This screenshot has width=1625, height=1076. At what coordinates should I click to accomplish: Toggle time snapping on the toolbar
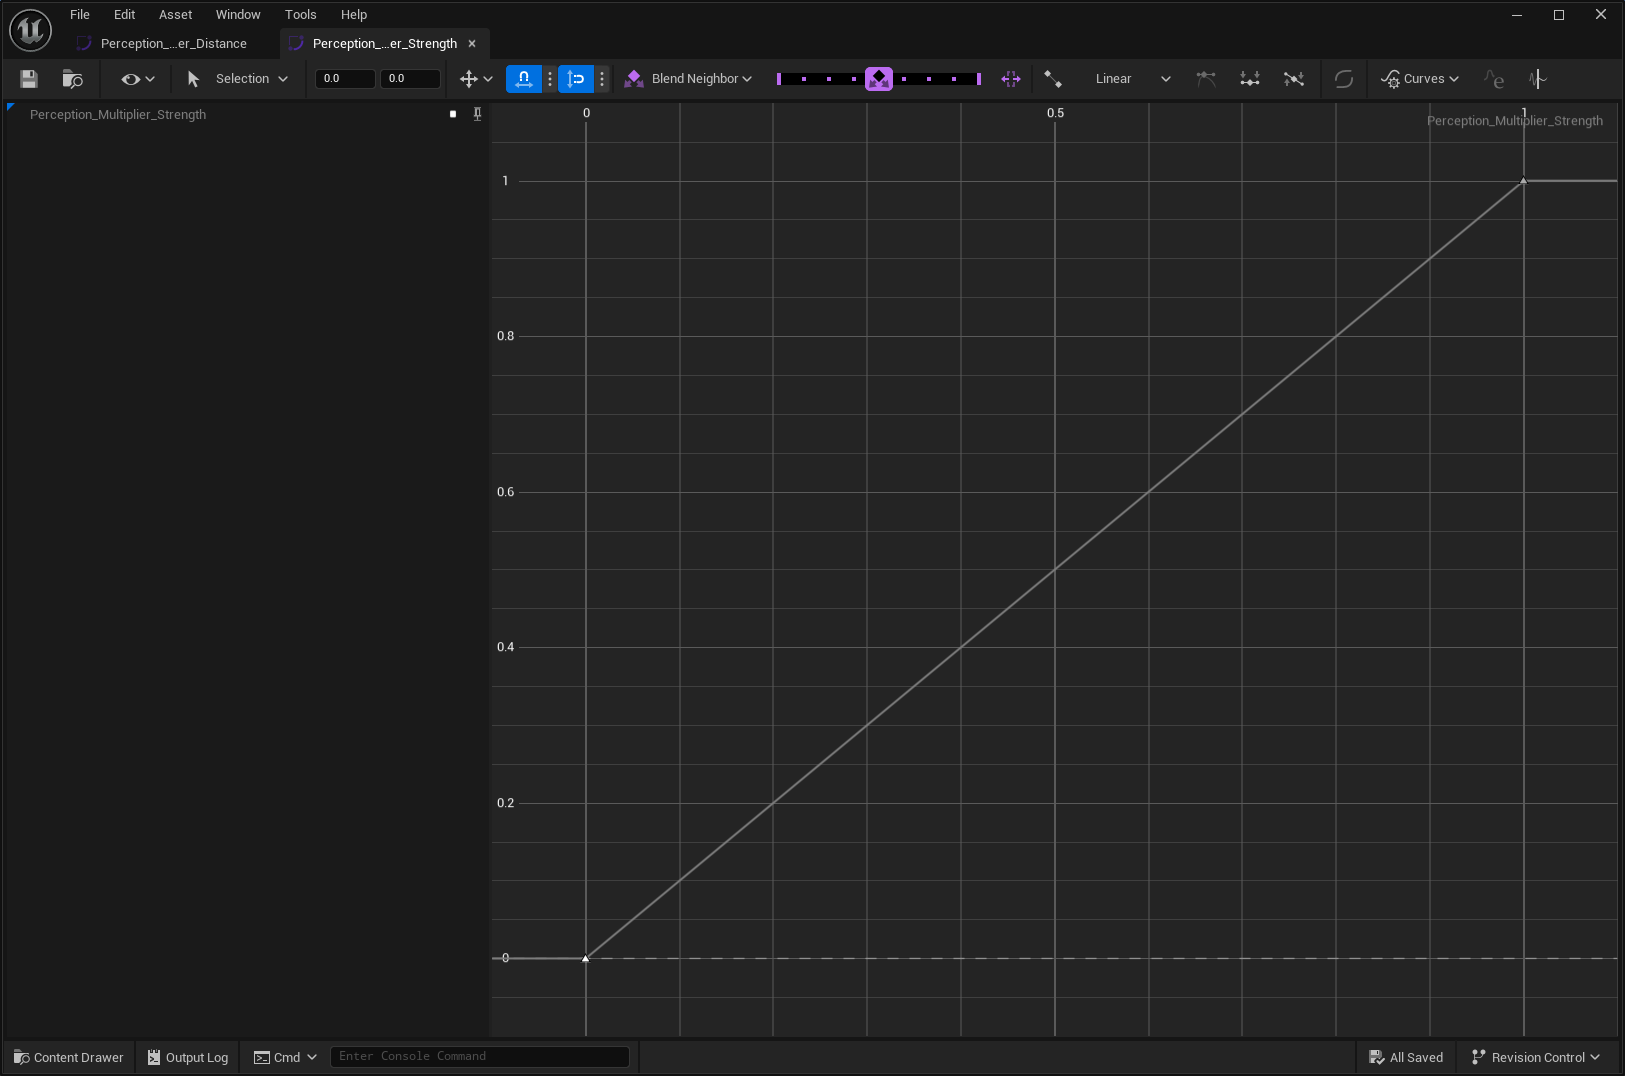523,78
